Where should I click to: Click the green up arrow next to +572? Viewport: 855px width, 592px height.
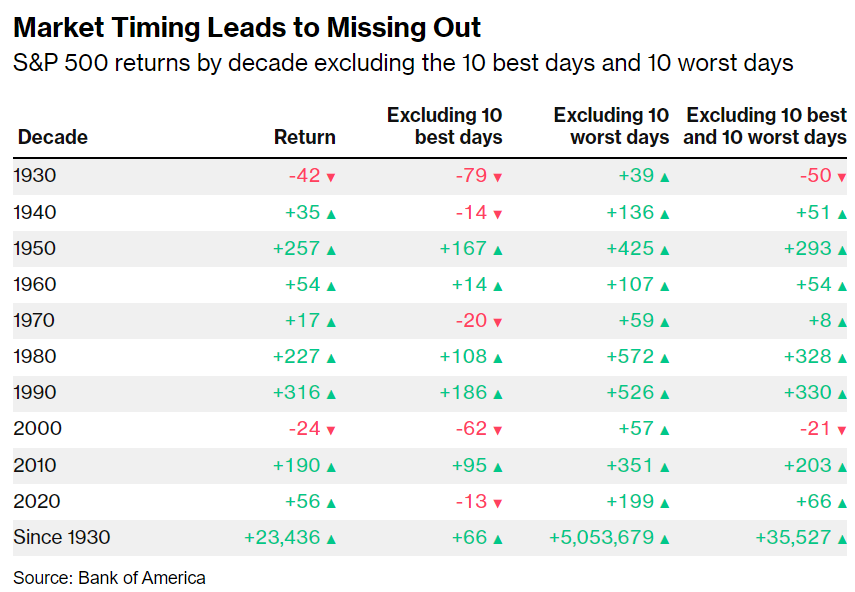pyautogui.click(x=664, y=357)
